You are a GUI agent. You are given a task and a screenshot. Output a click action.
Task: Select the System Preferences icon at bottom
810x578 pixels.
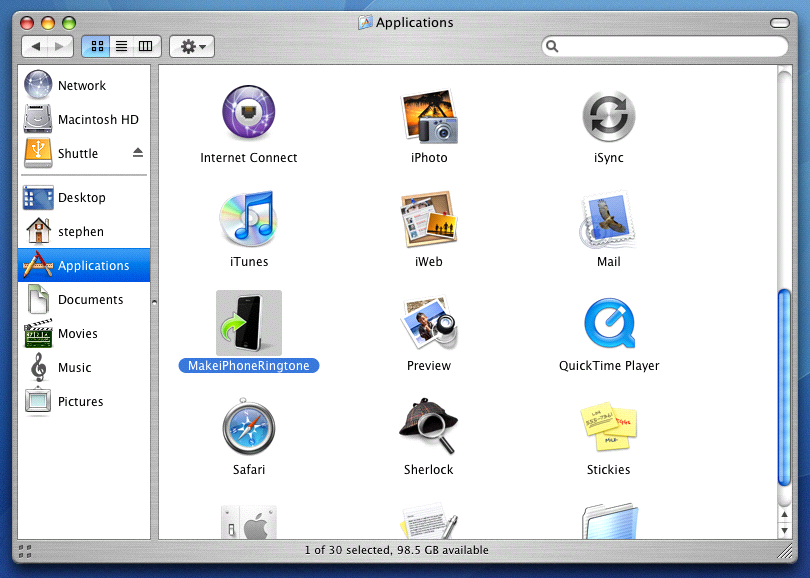point(248,522)
